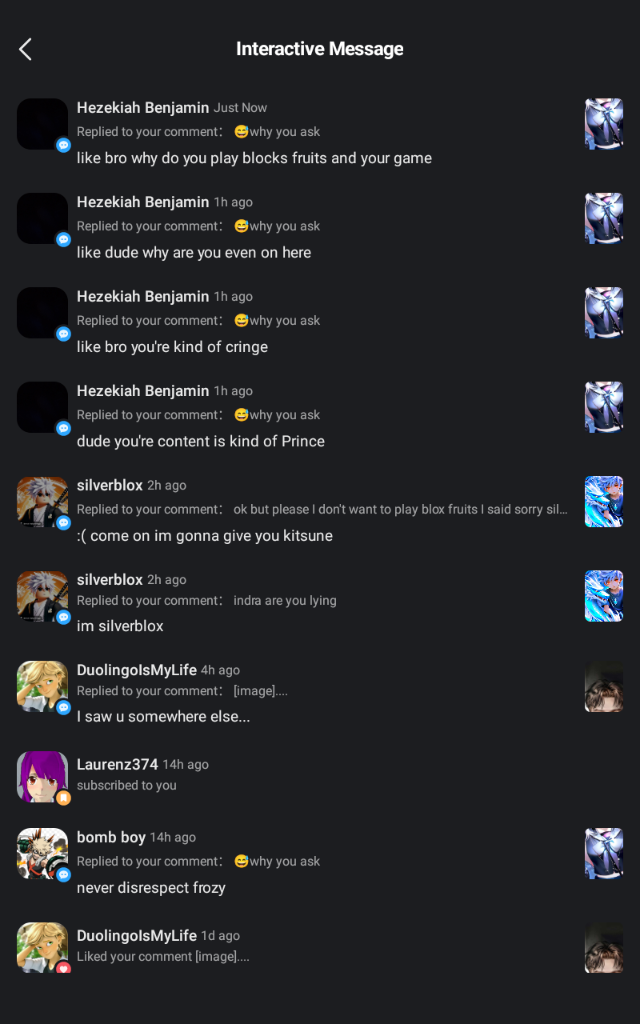Image resolution: width=640 pixels, height=1024 pixels.
Task: Open post thumbnail beside 'Liked your comment'
Action: pos(603,948)
